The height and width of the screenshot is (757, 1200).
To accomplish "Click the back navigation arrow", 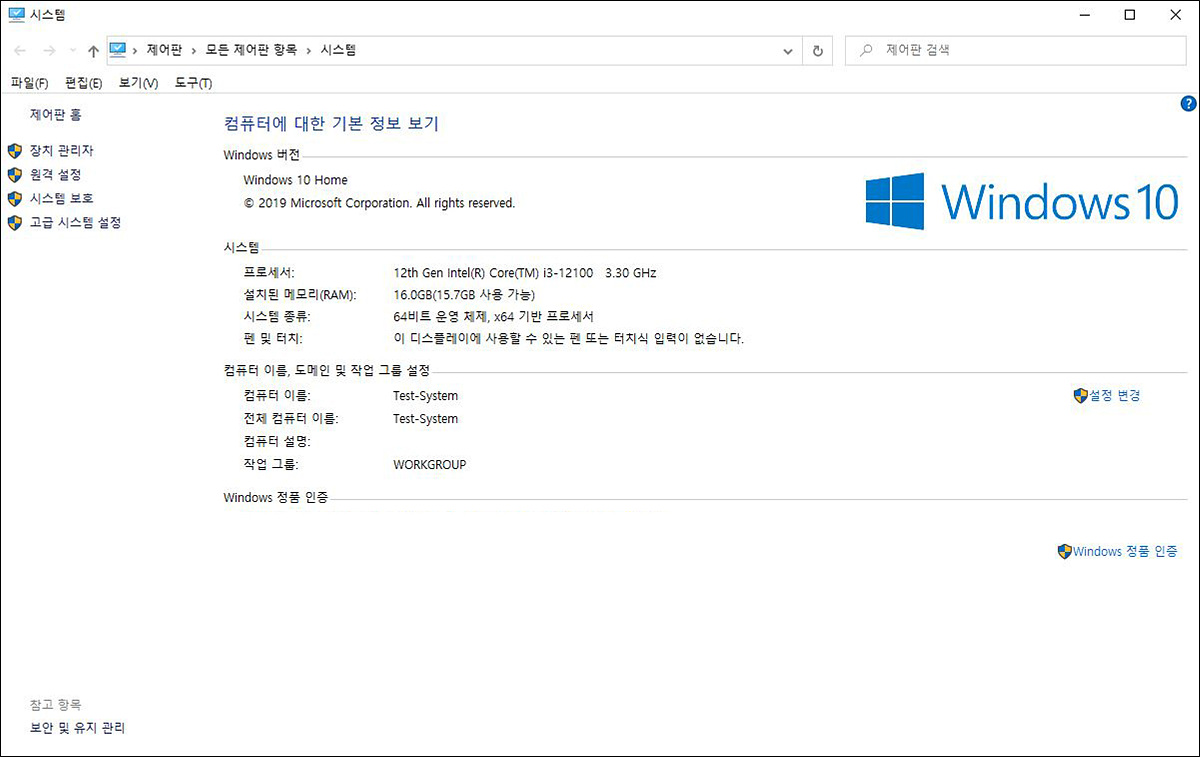I will [20, 50].
